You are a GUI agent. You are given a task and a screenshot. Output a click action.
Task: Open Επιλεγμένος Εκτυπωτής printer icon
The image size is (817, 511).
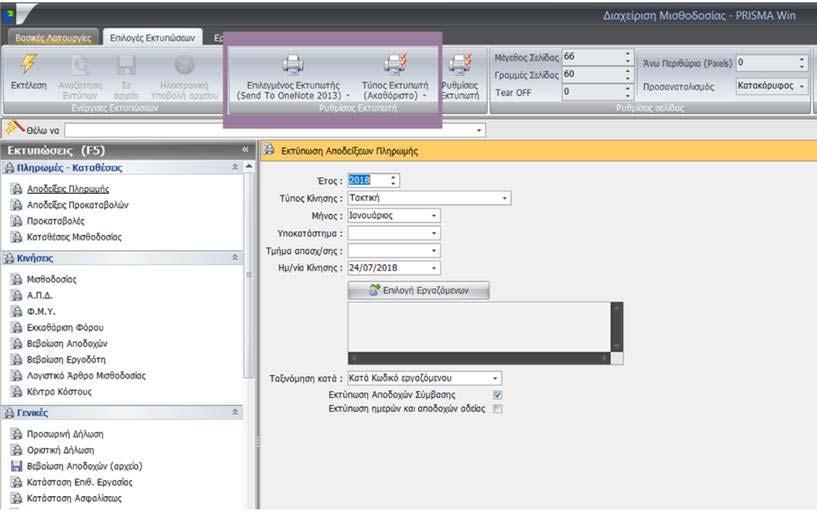click(x=293, y=65)
